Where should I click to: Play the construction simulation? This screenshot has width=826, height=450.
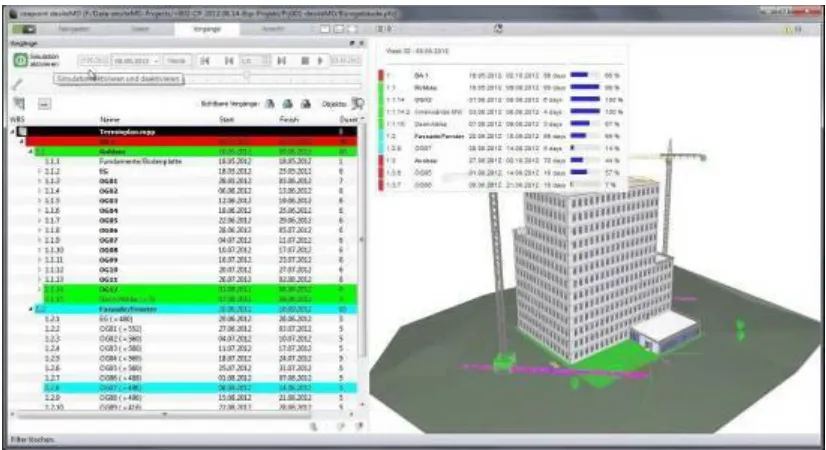tap(320, 61)
